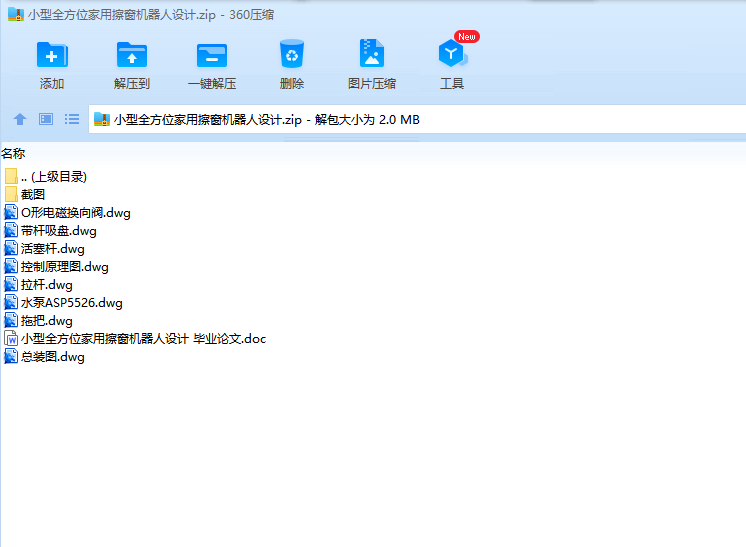Select file name 水泵ASP5526.dwg

click(x=72, y=303)
